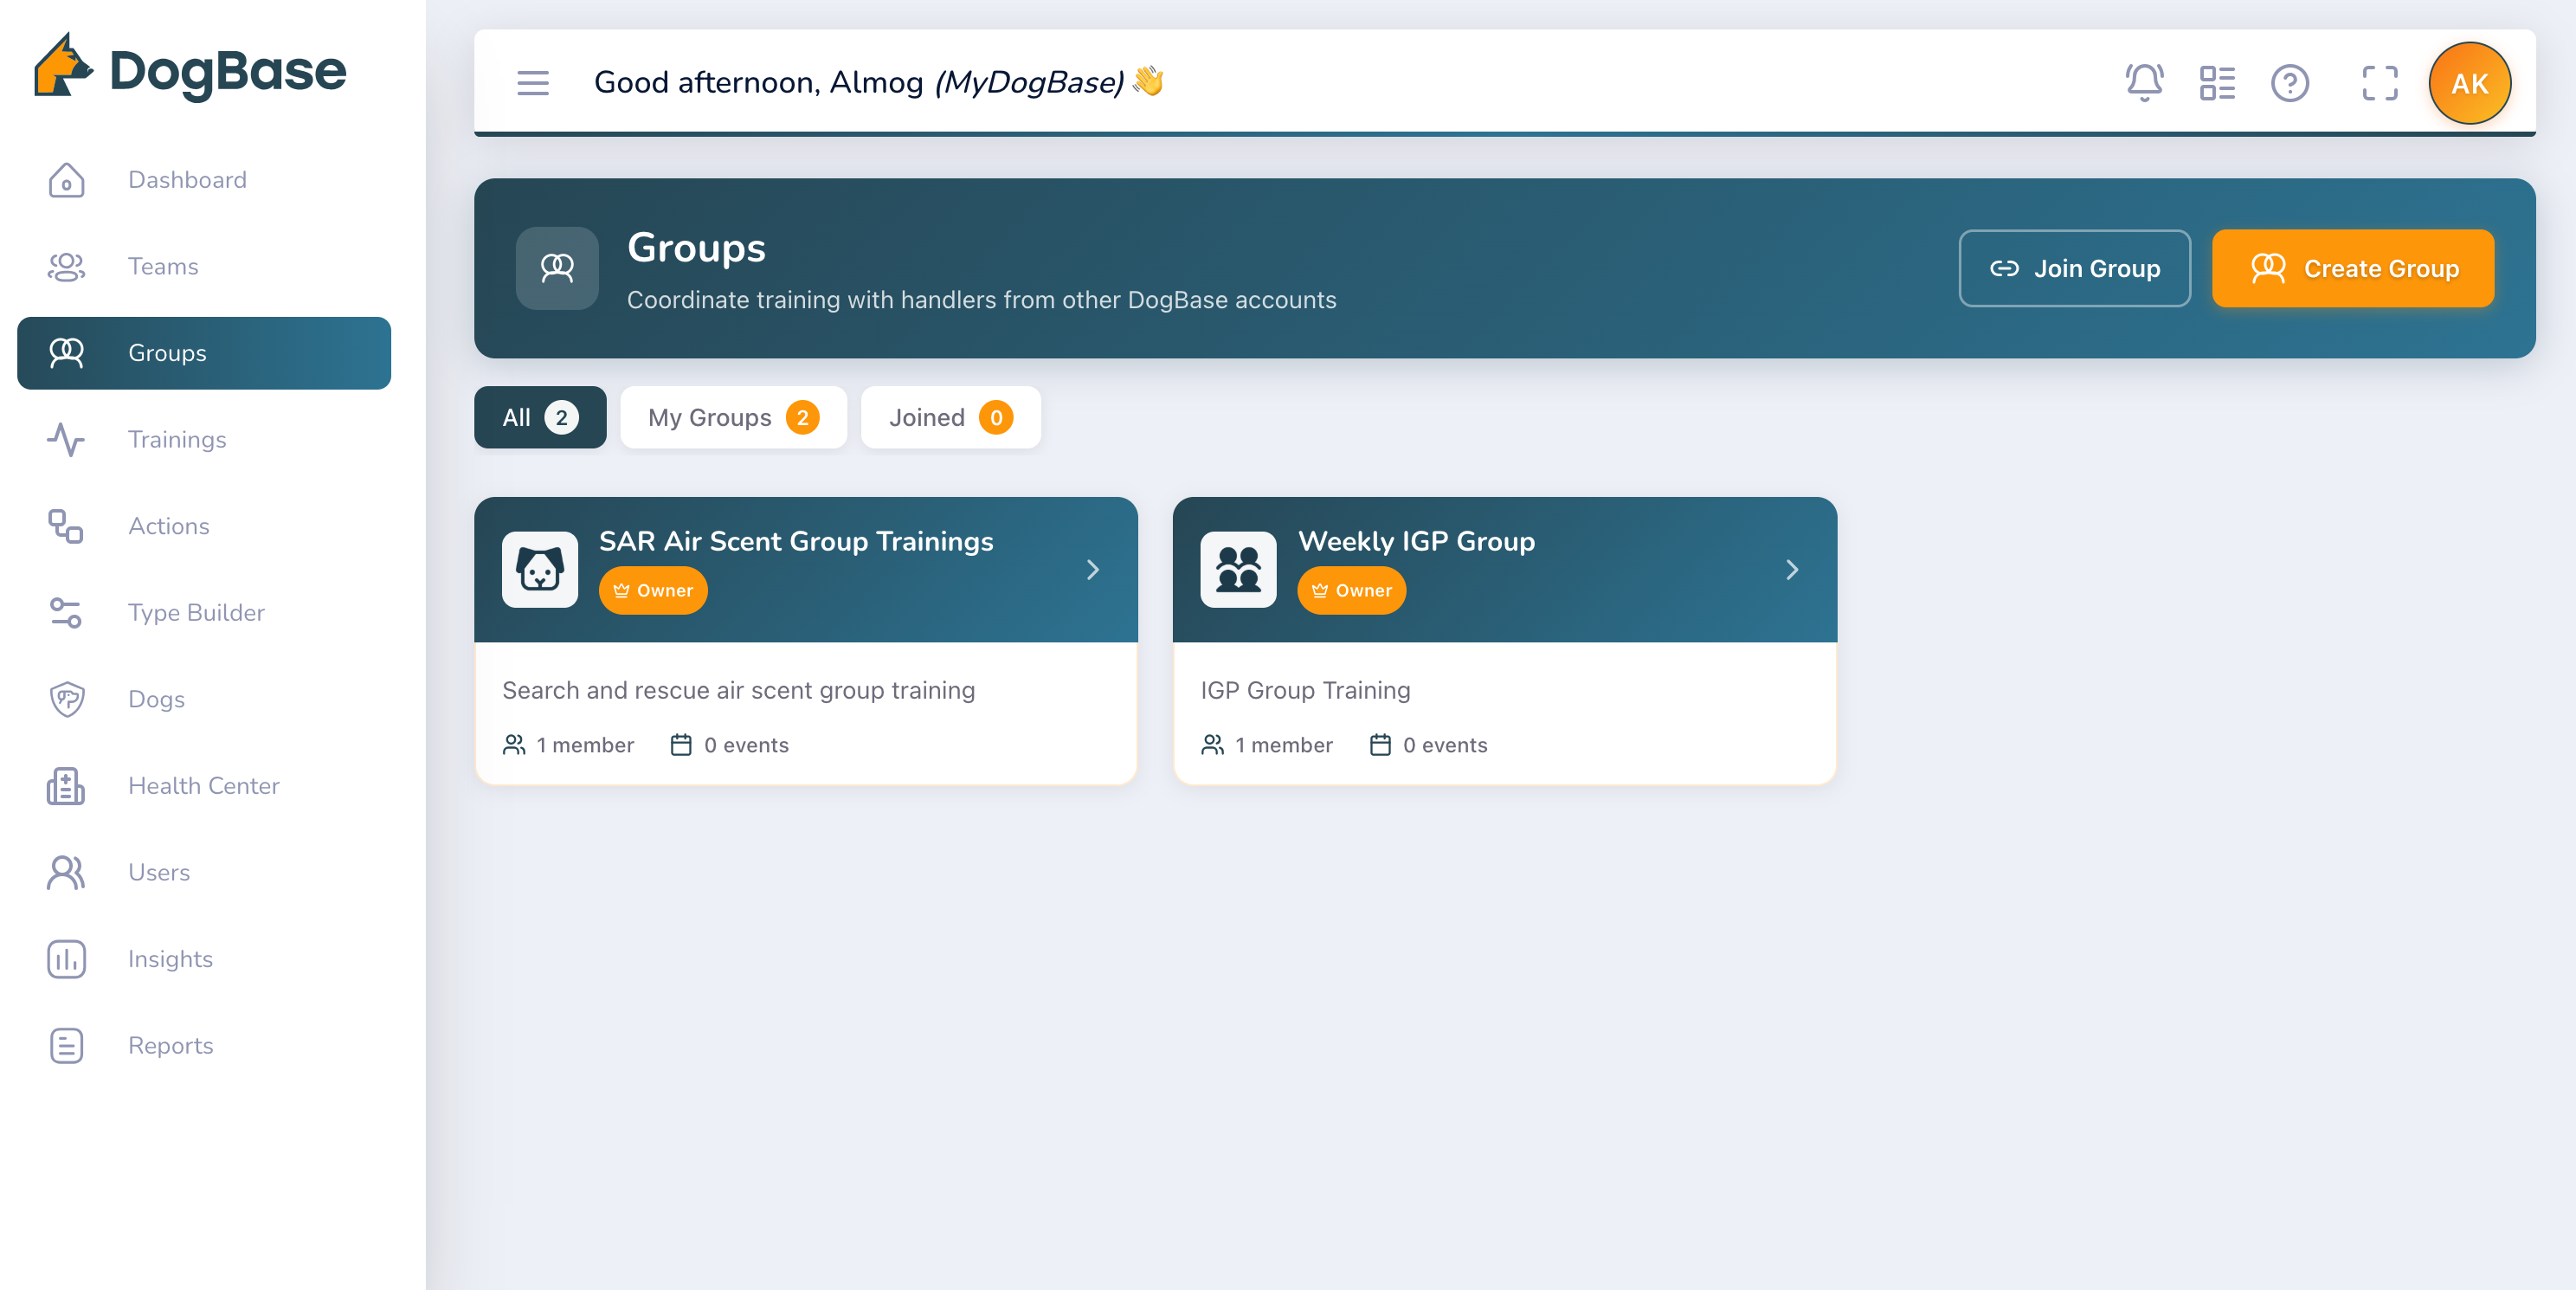Image resolution: width=2576 pixels, height=1290 pixels.
Task: Toggle the hamburger sidebar menu
Action: 533,83
